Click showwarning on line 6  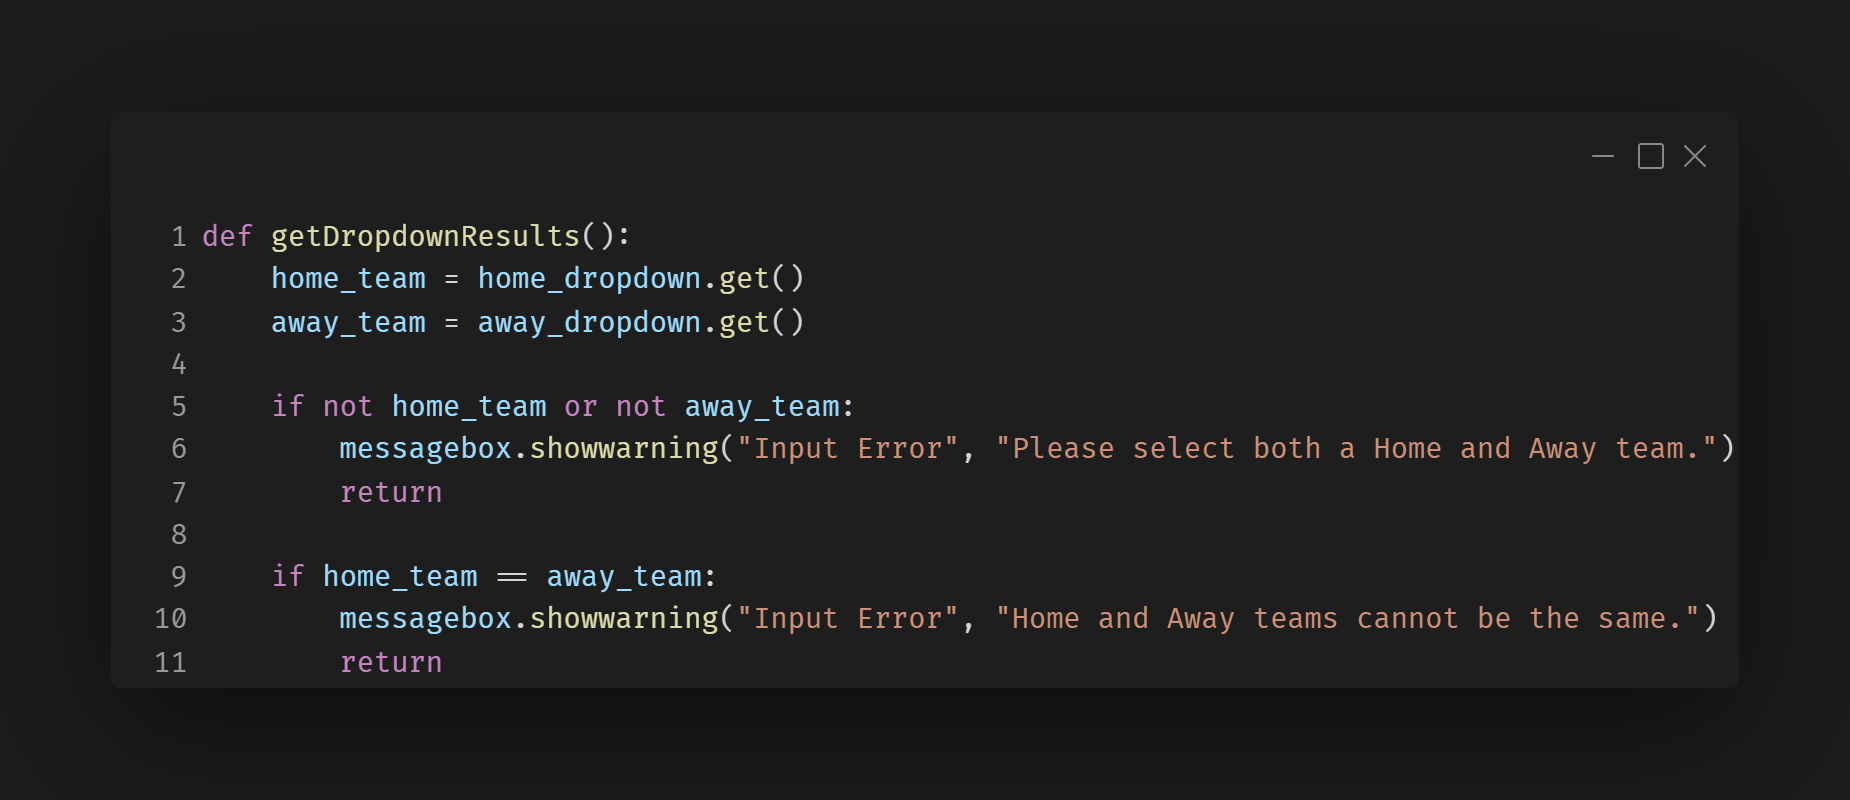pyautogui.click(x=624, y=449)
